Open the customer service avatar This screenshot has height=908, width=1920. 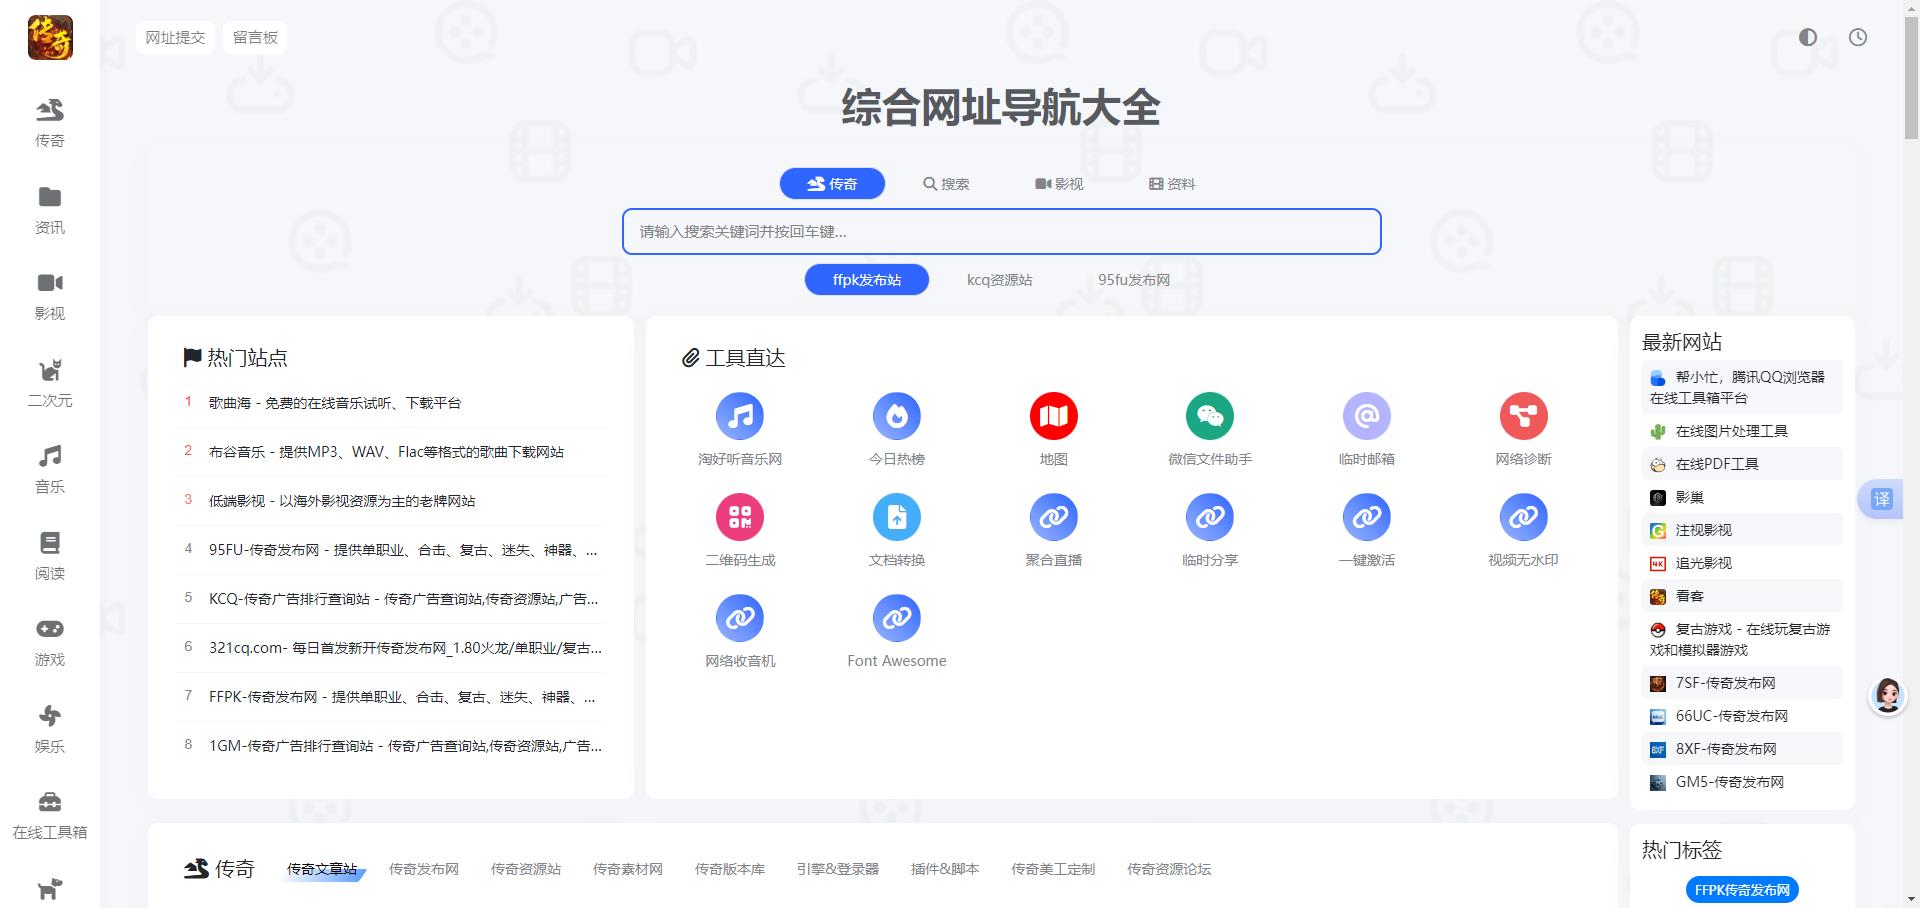(1888, 695)
